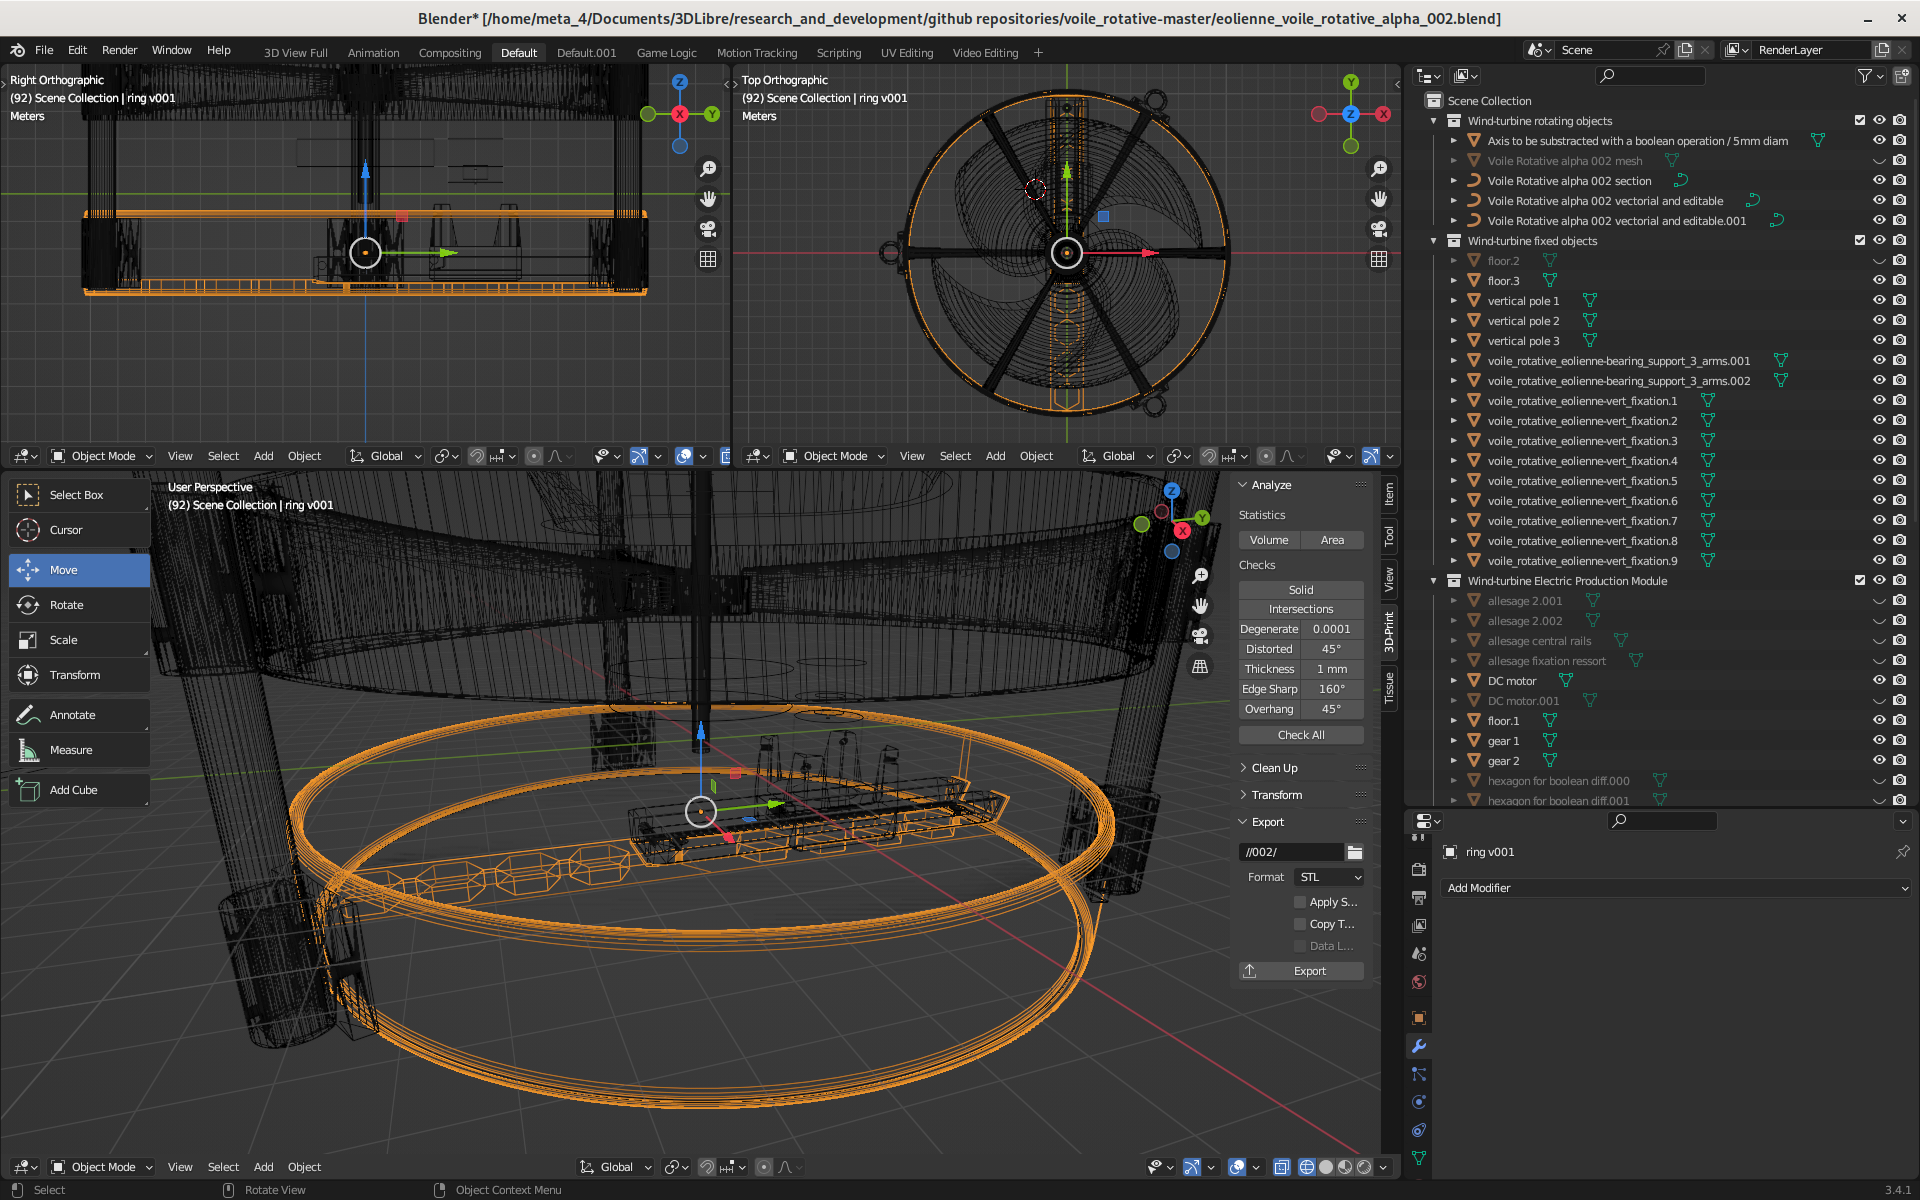
Task: Open the Render properties tab icon
Action: click(1418, 870)
